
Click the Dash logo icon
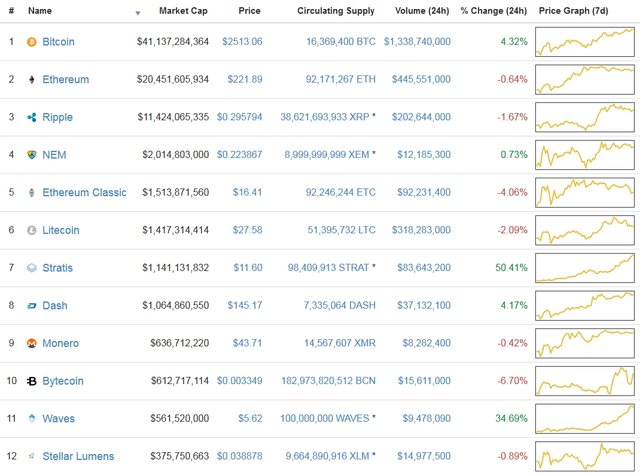point(31,306)
